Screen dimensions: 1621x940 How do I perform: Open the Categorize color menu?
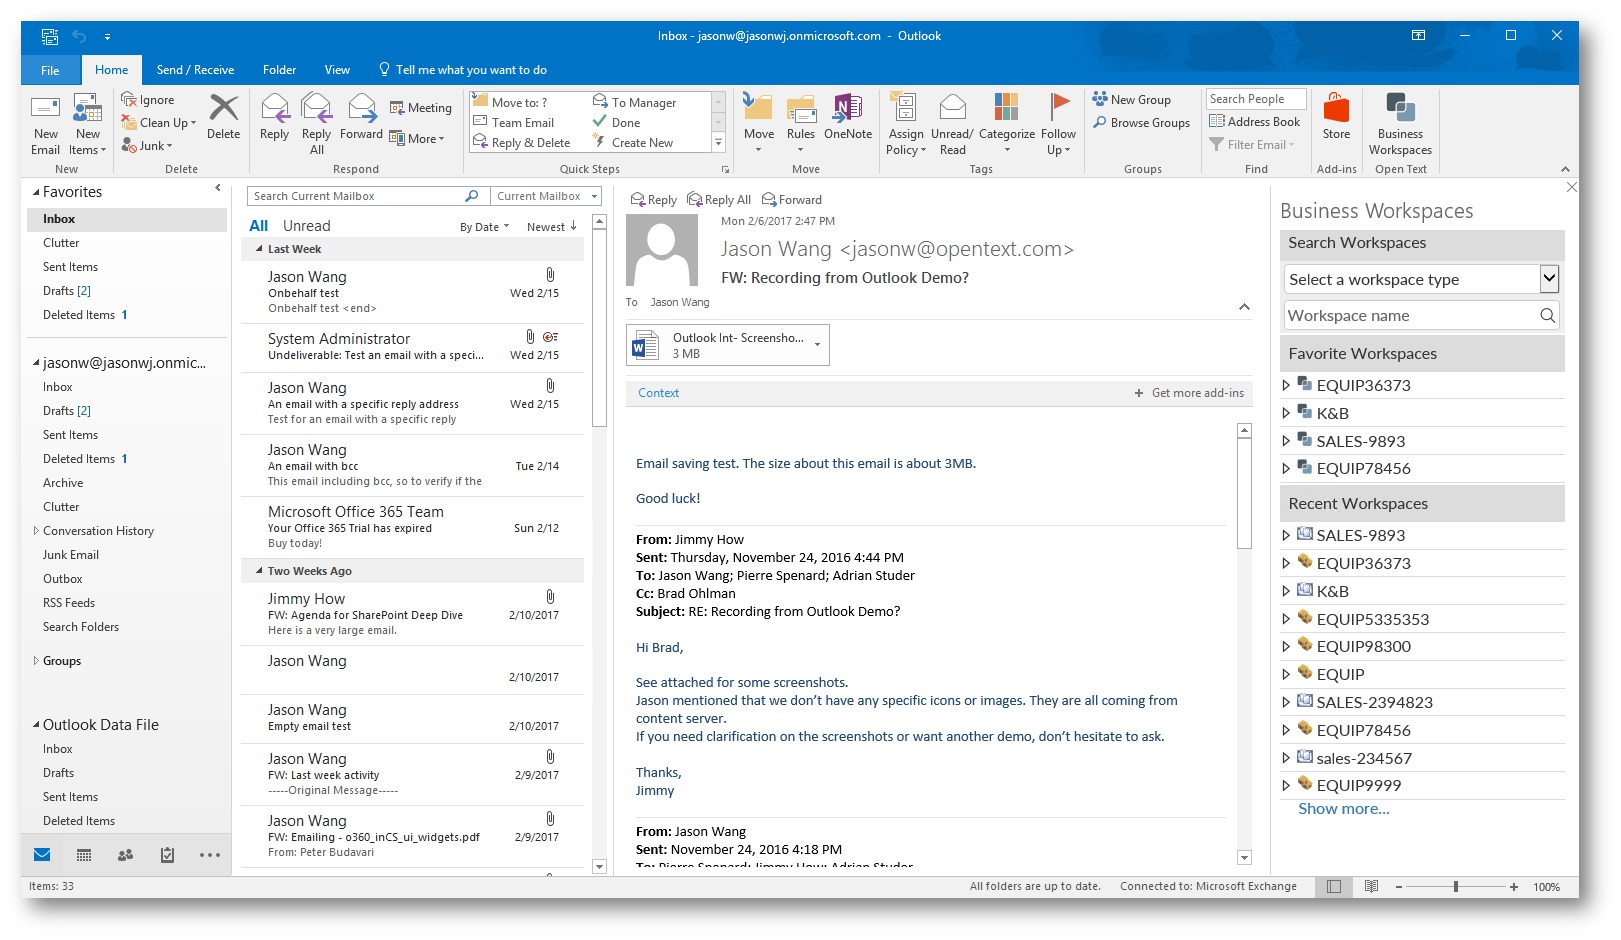point(1006,125)
